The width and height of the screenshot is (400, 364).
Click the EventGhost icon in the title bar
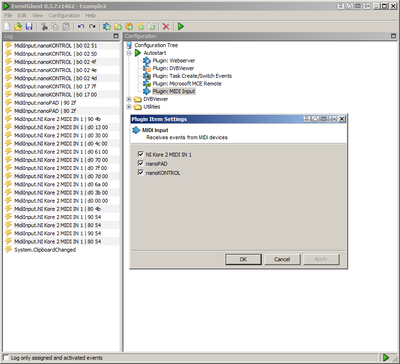point(6,6)
